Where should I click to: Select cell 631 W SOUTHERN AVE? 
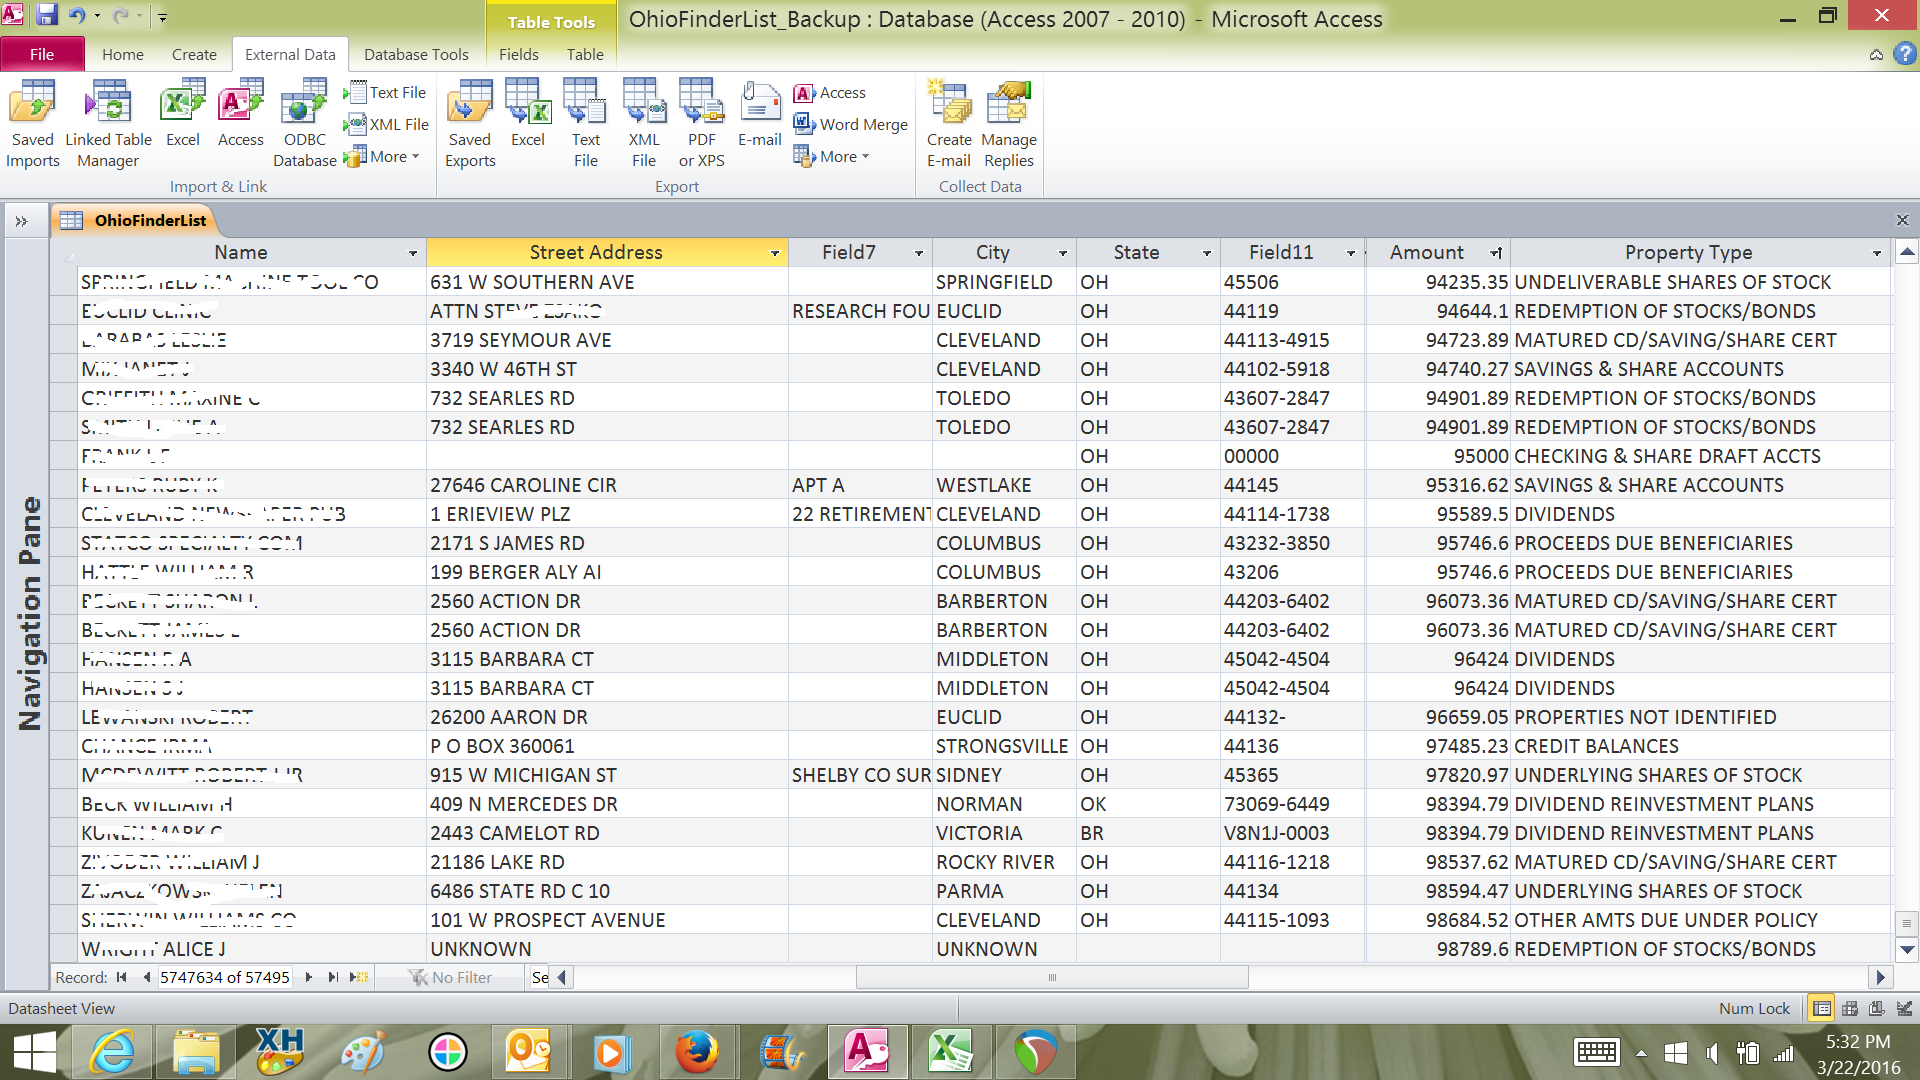coord(607,282)
